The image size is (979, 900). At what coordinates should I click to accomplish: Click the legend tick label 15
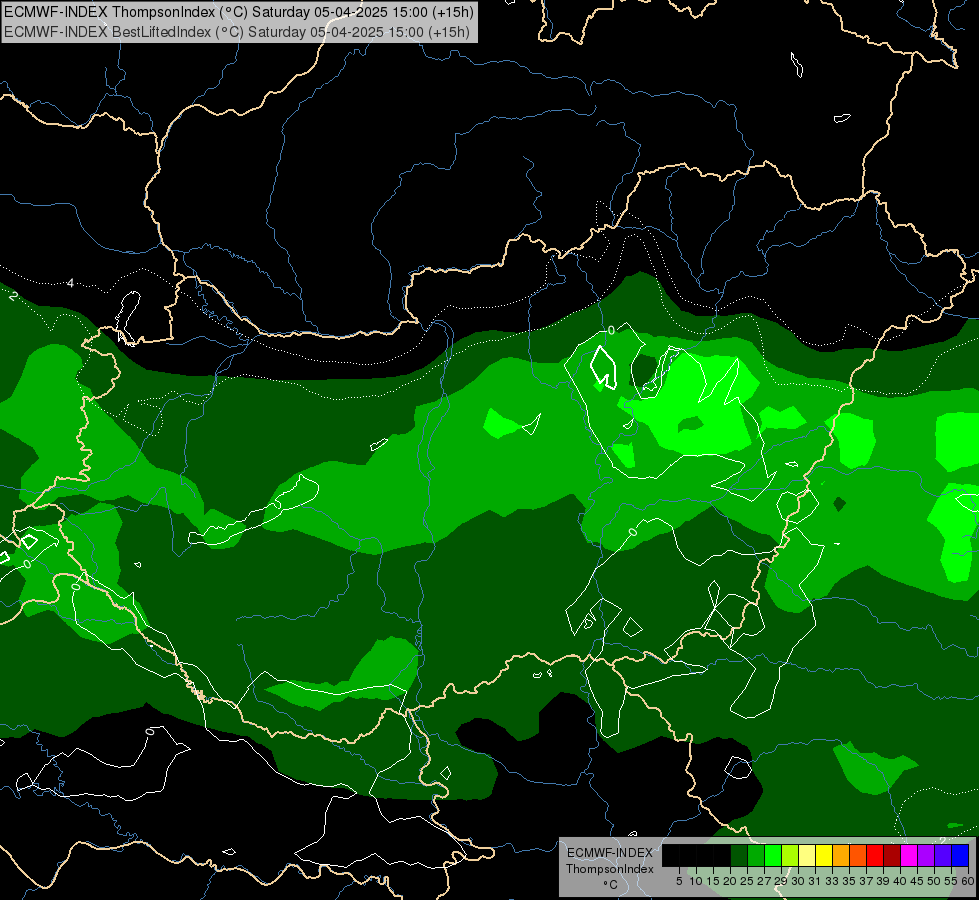pyautogui.click(x=713, y=881)
